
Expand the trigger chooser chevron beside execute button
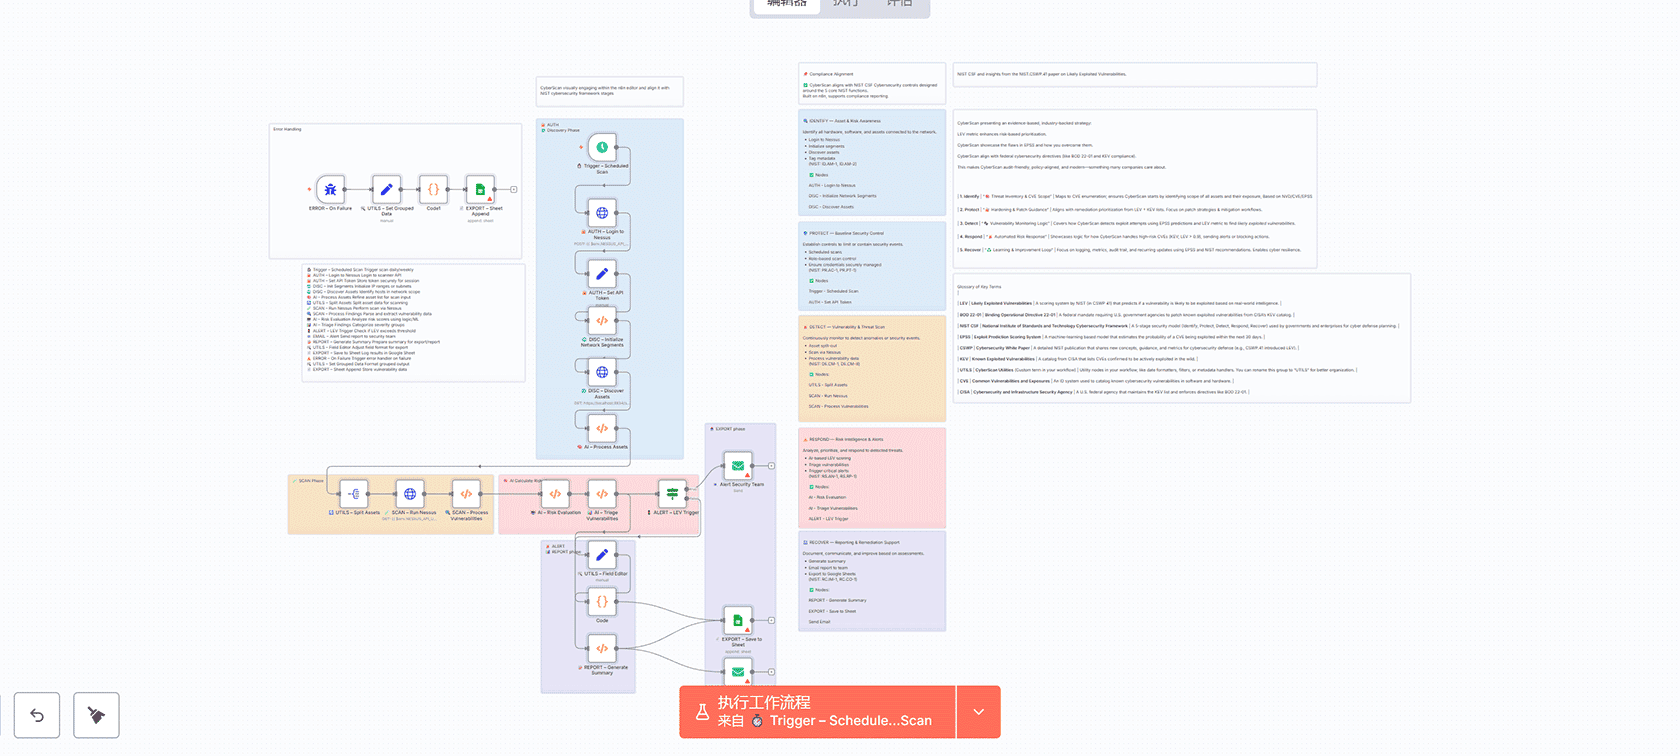978,712
